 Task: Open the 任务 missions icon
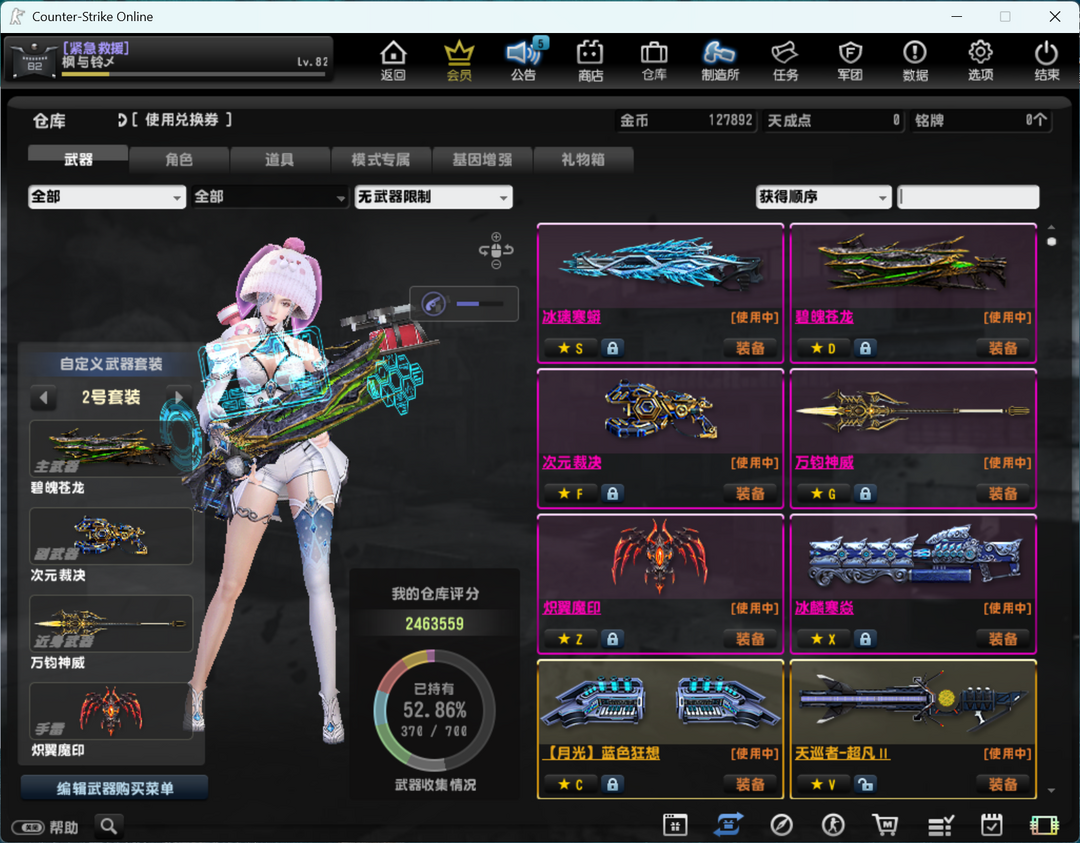pyautogui.click(x=785, y=61)
